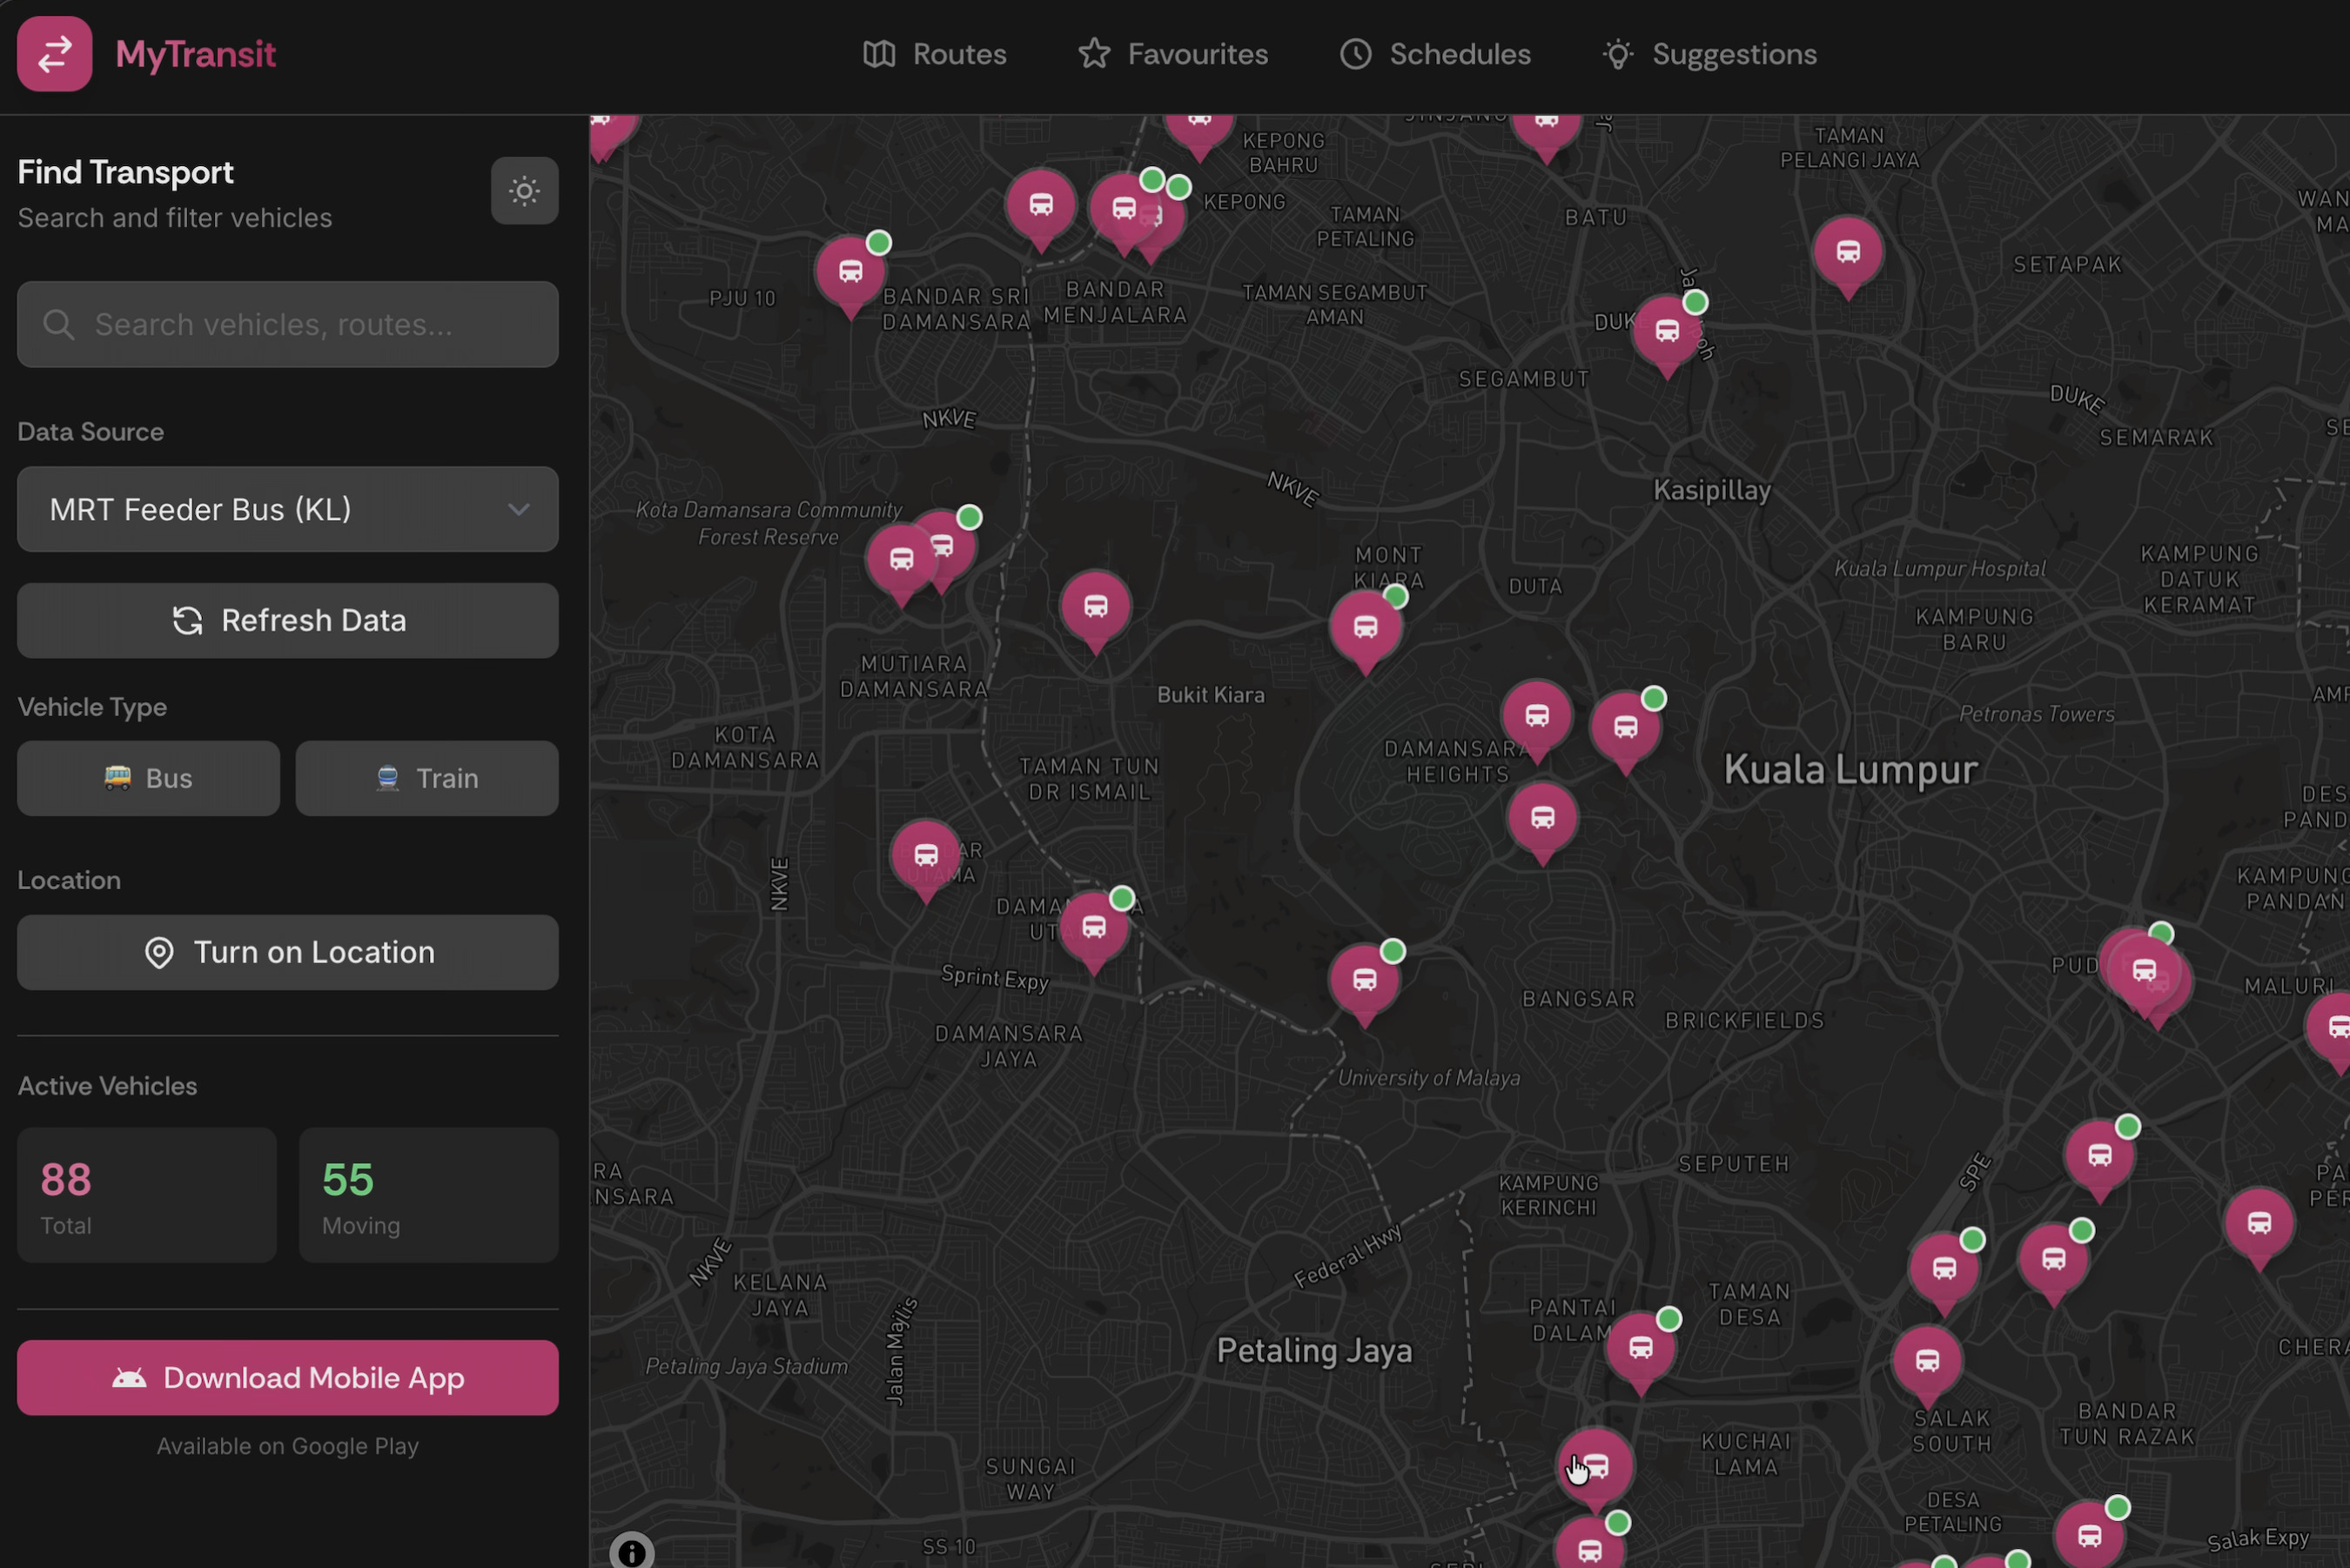Open the Favourites page
Viewport: 2350px width, 1568px height.
click(x=1173, y=54)
